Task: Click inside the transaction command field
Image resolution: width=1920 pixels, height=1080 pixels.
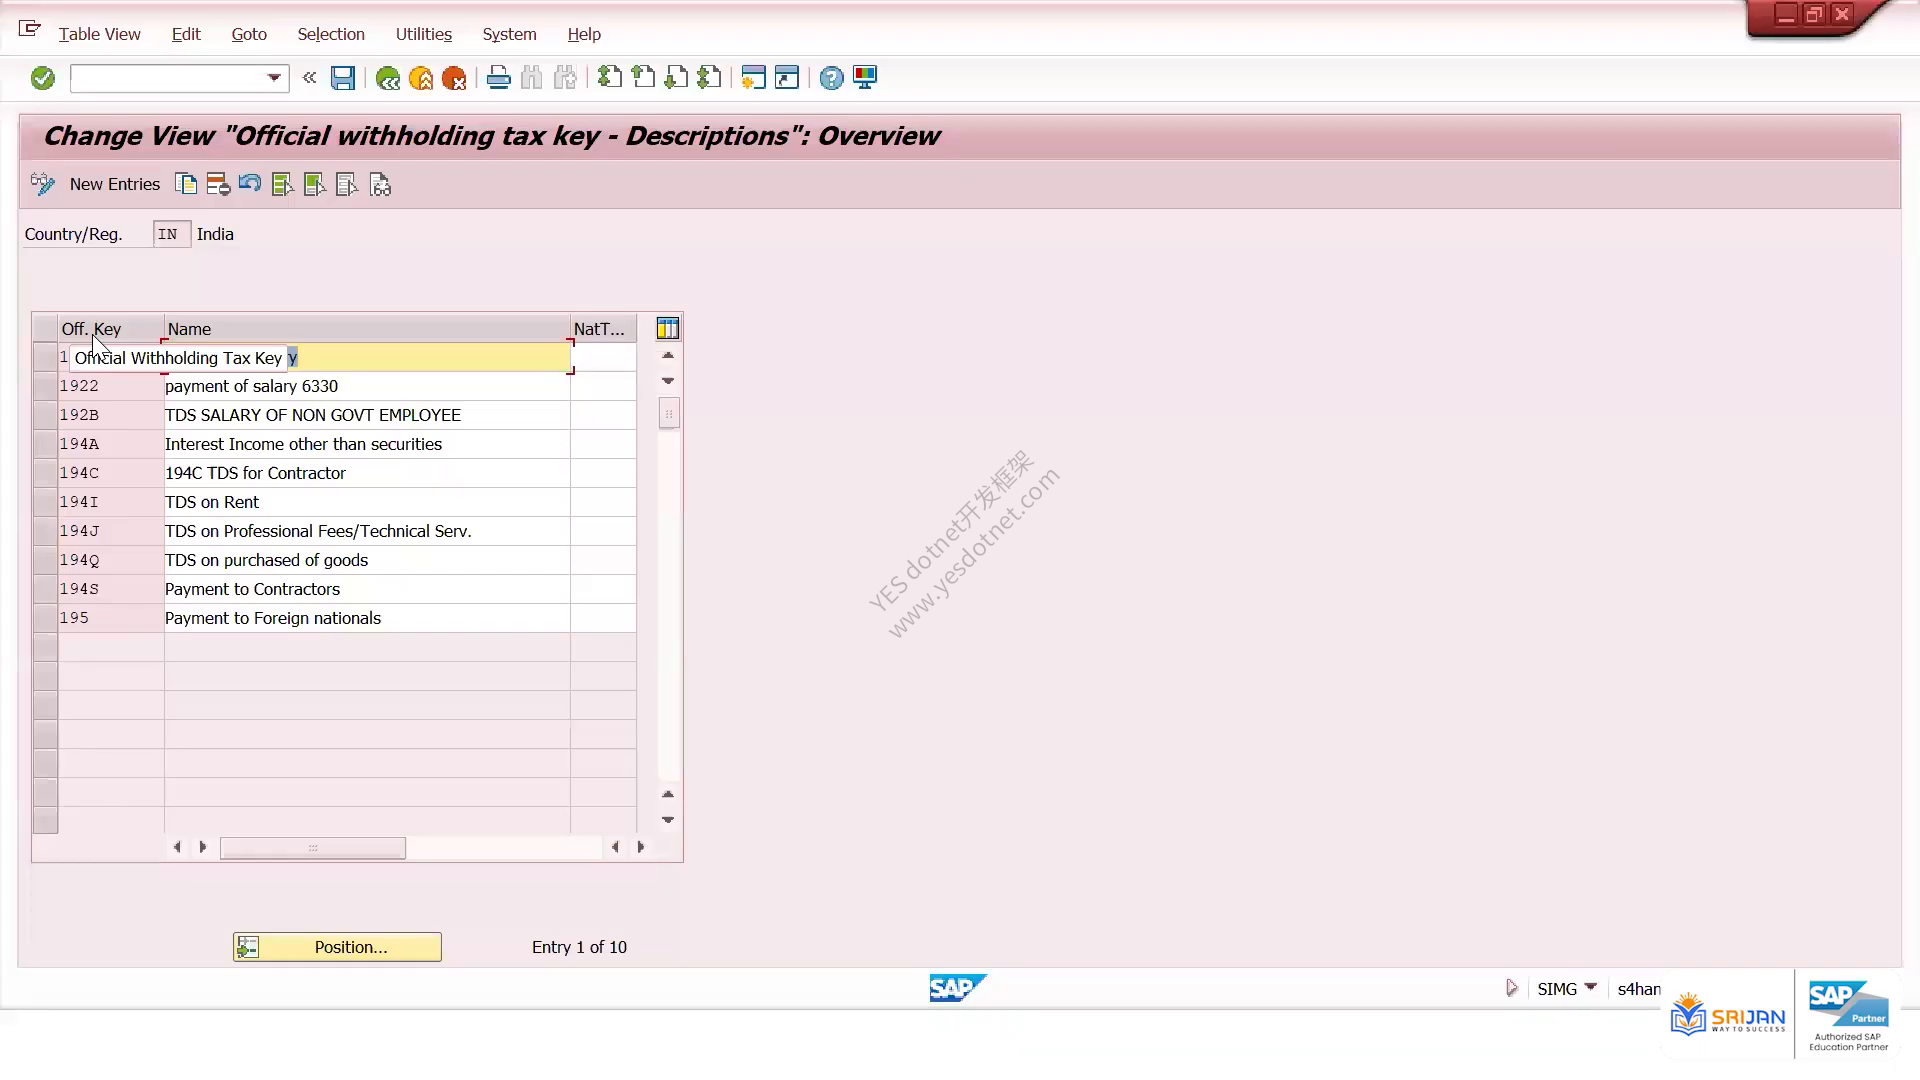Action: 168,78
